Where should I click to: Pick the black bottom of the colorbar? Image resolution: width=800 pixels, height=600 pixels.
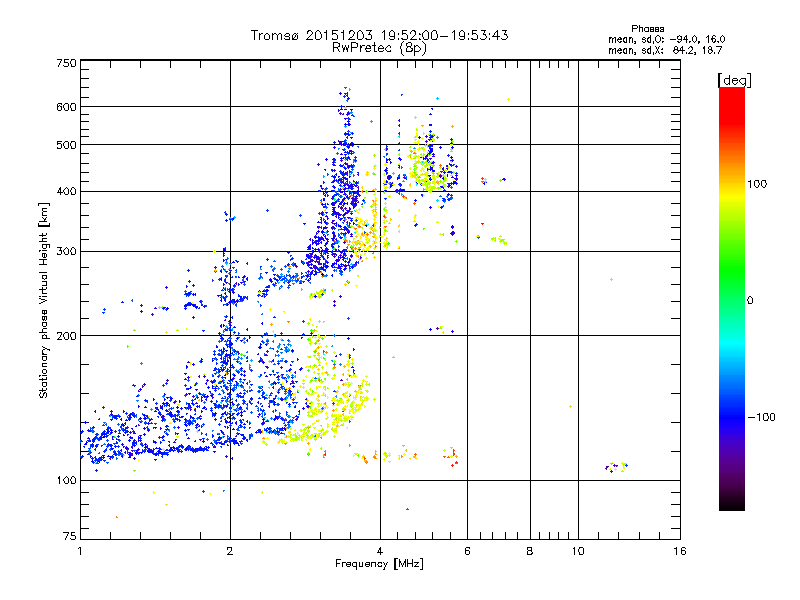(x=732, y=503)
